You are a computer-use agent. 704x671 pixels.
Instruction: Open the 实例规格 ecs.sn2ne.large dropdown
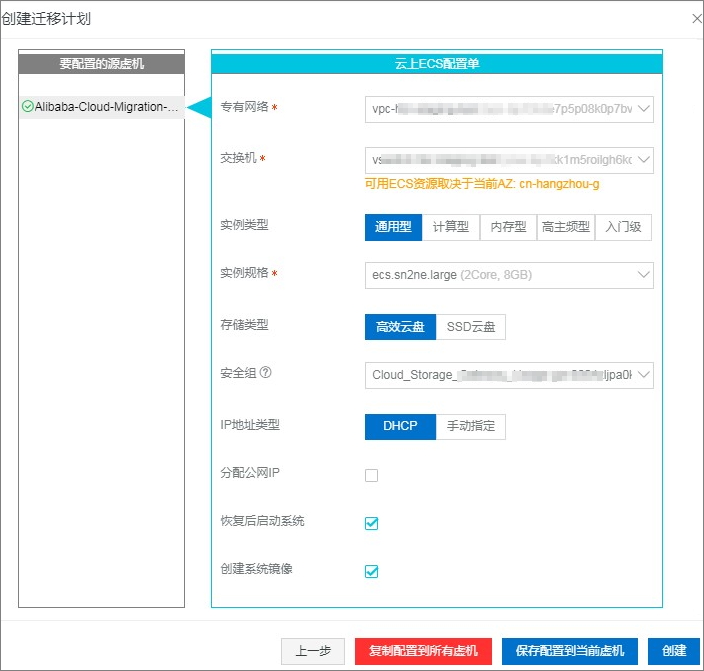509,275
